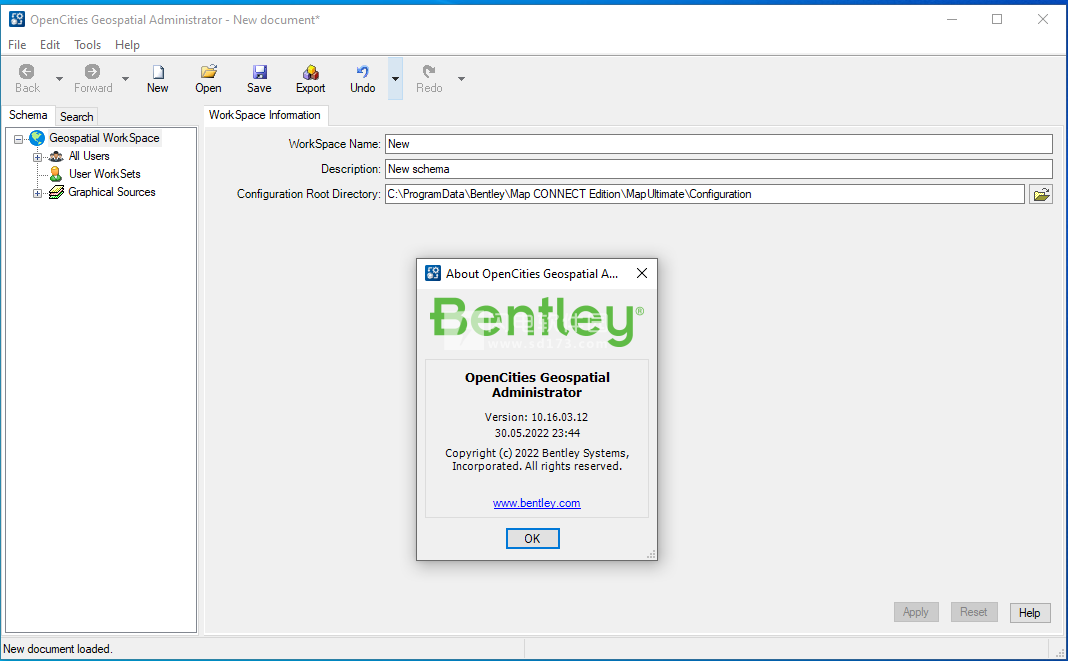Select the Geospatial WorkSpace globe icon

[x=37, y=138]
